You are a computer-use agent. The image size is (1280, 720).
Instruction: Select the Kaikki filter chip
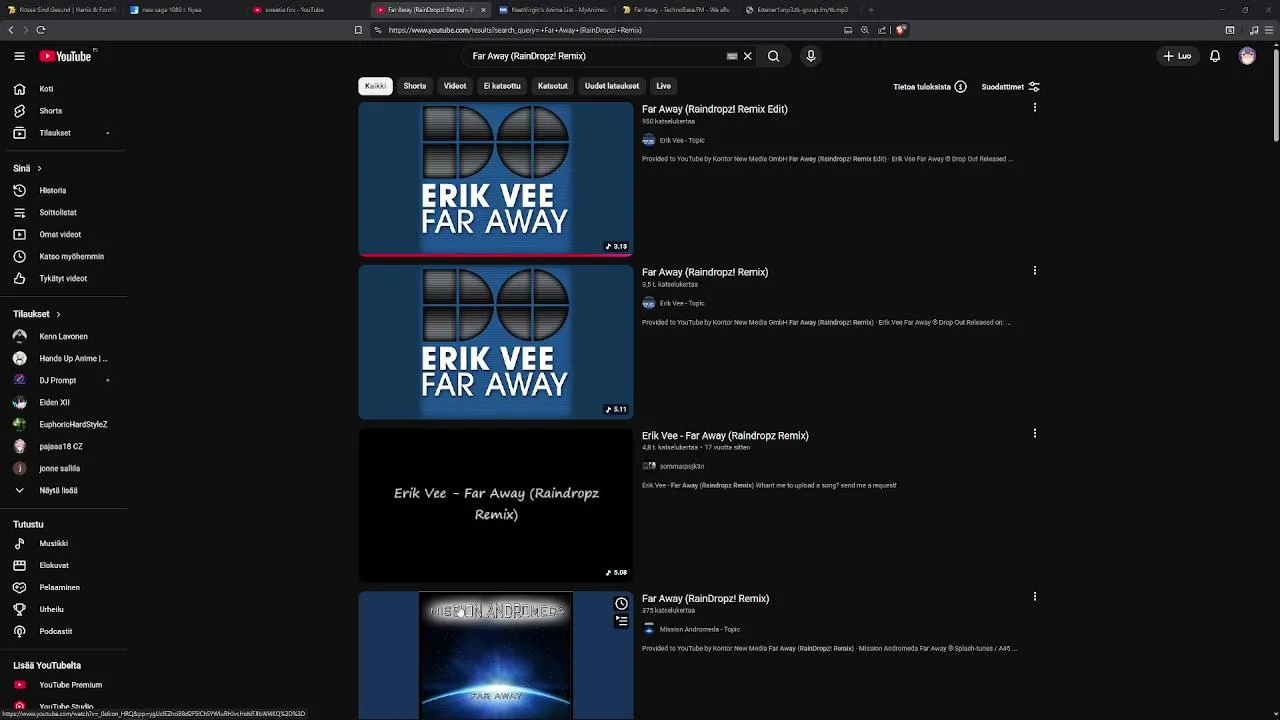375,86
